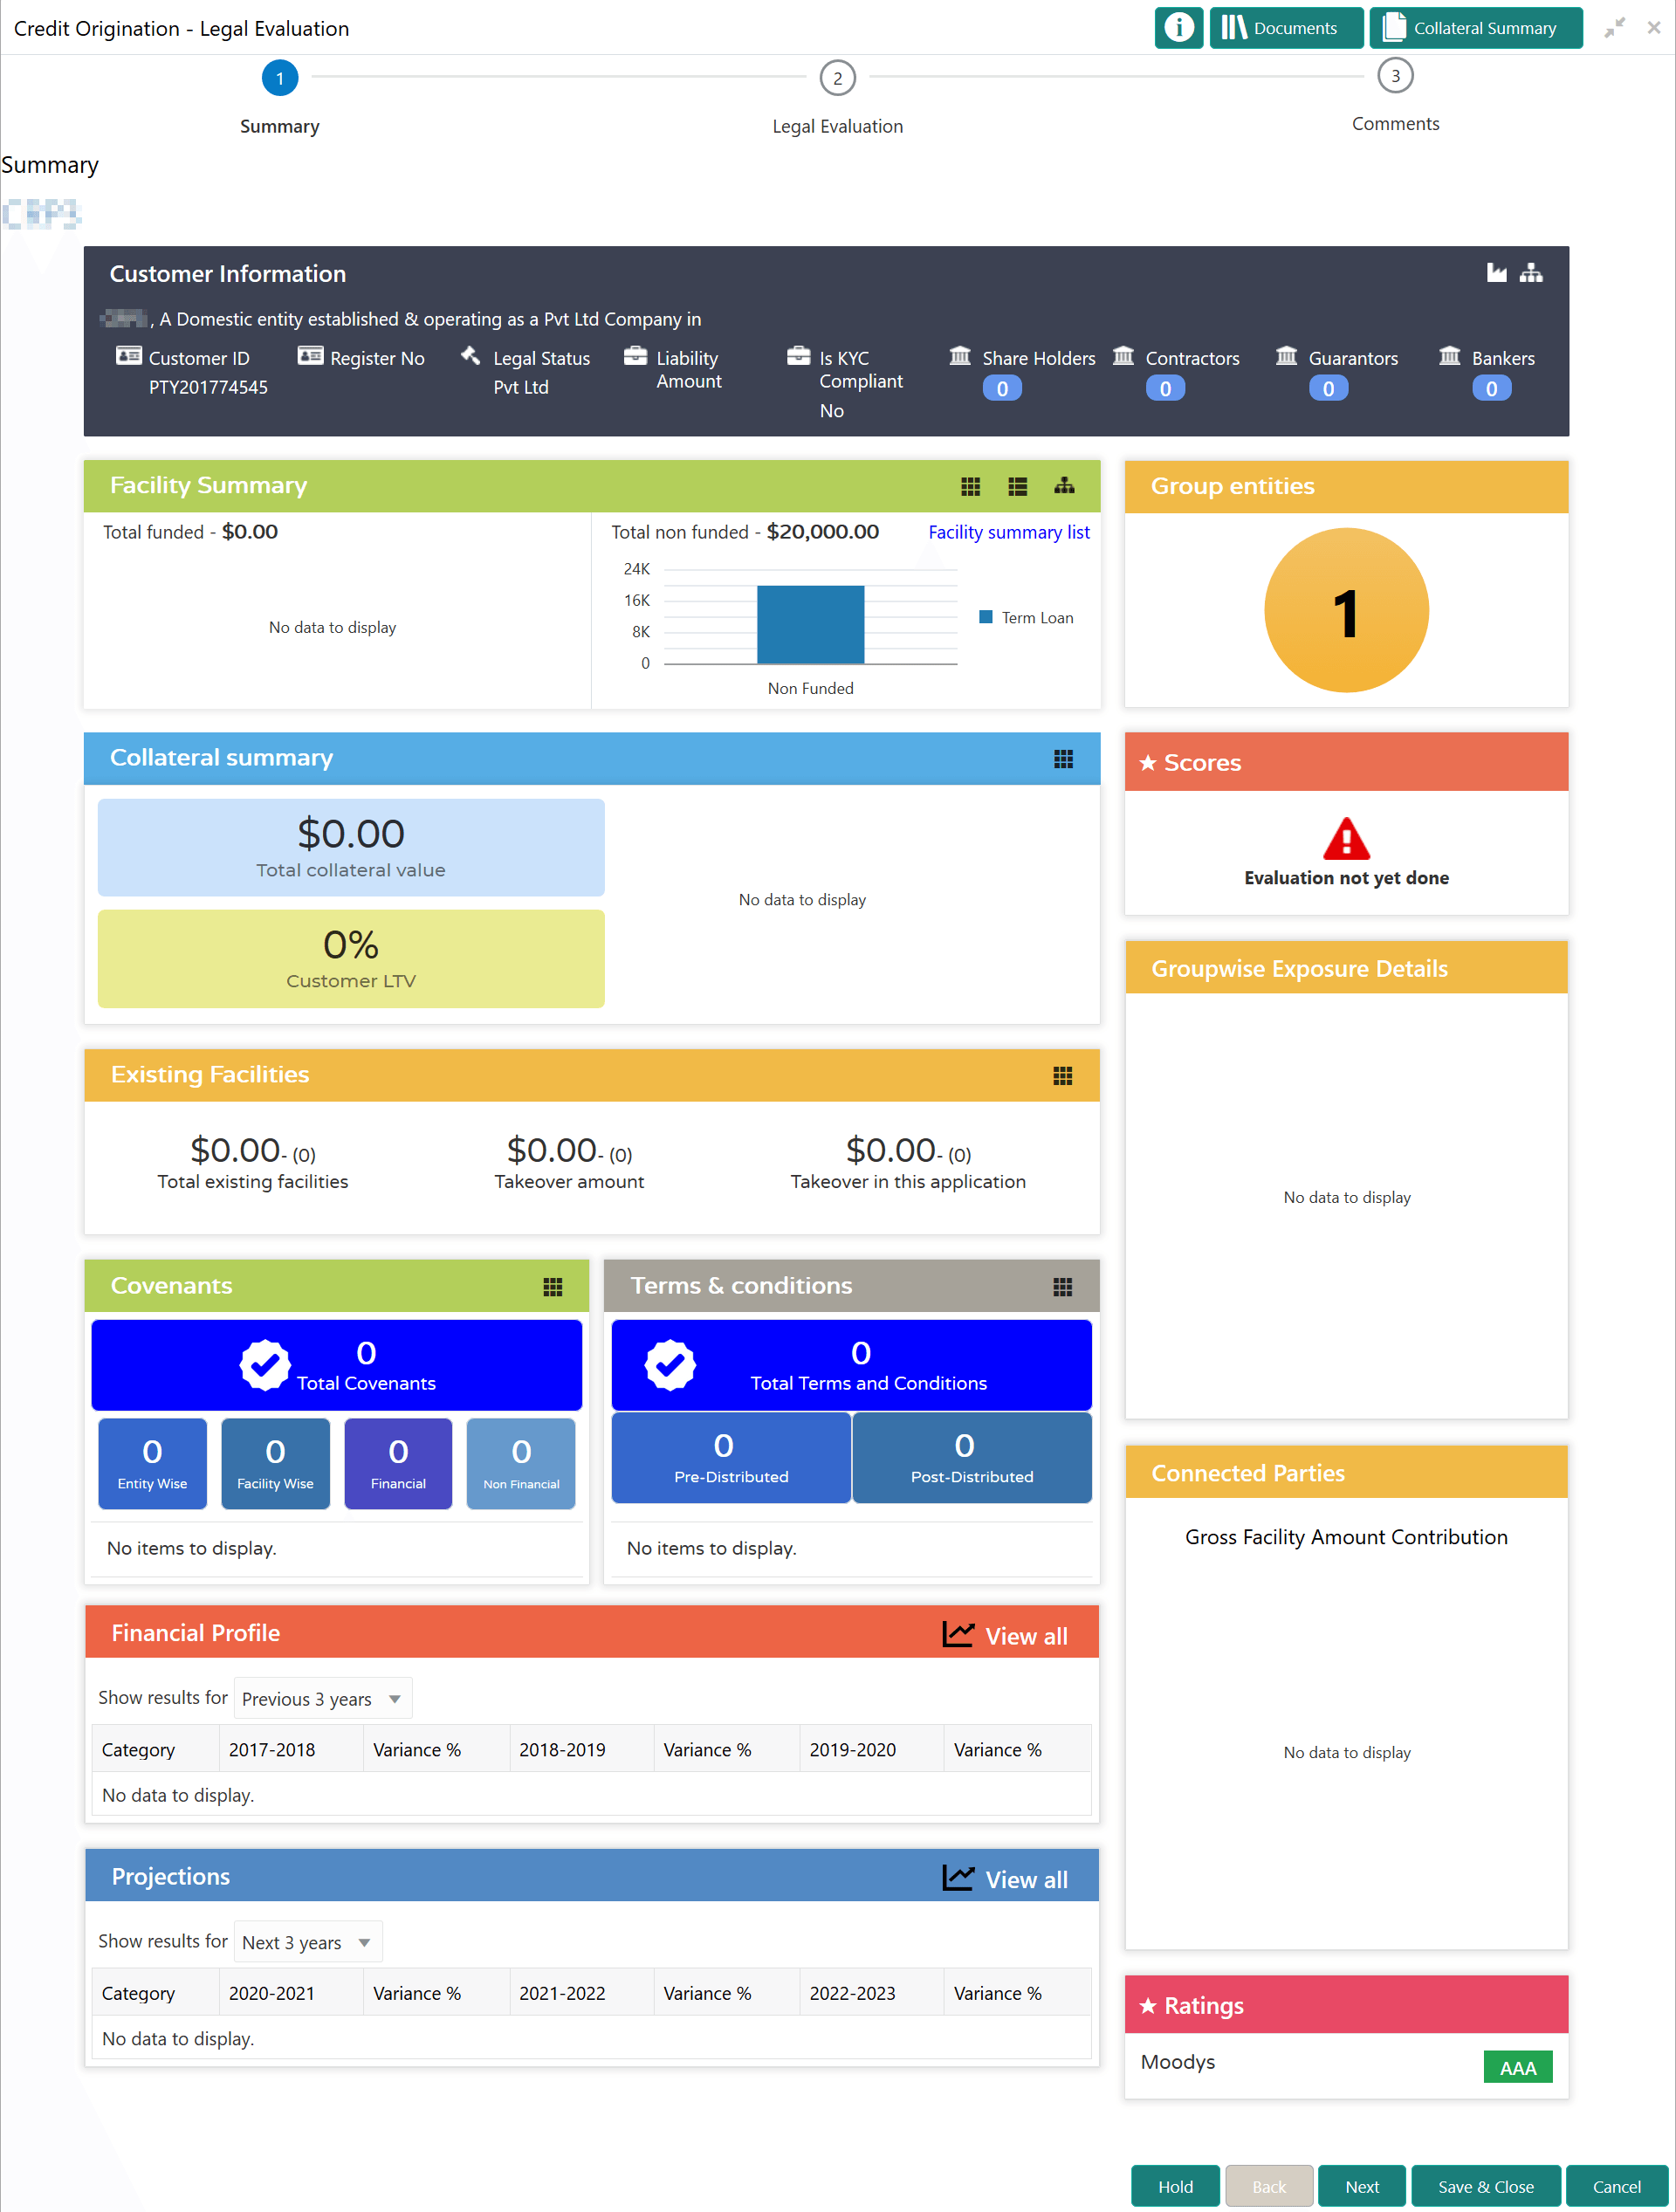Screen dimensions: 1676x2212
Task: Click grid icon in Collateral summary header
Action: (1063, 759)
